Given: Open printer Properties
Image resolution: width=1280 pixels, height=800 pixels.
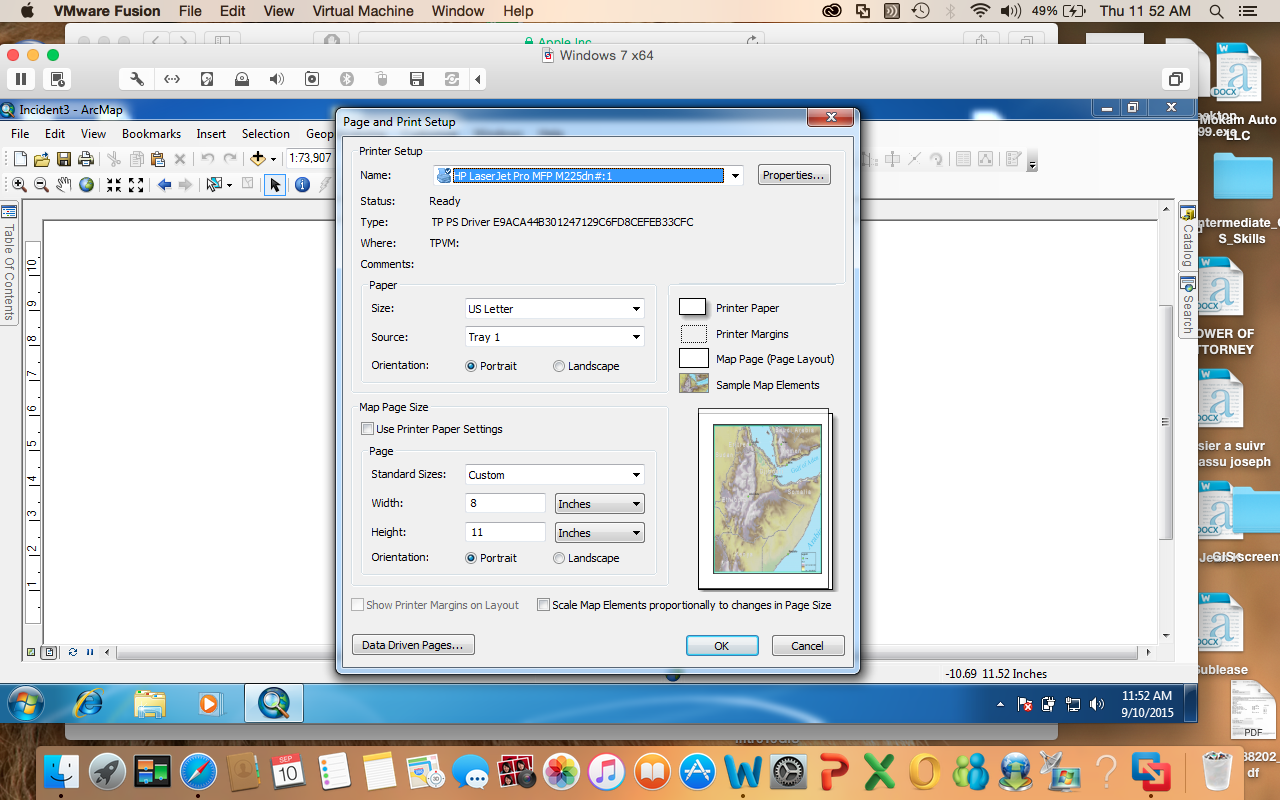Looking at the screenshot, I should point(793,174).
